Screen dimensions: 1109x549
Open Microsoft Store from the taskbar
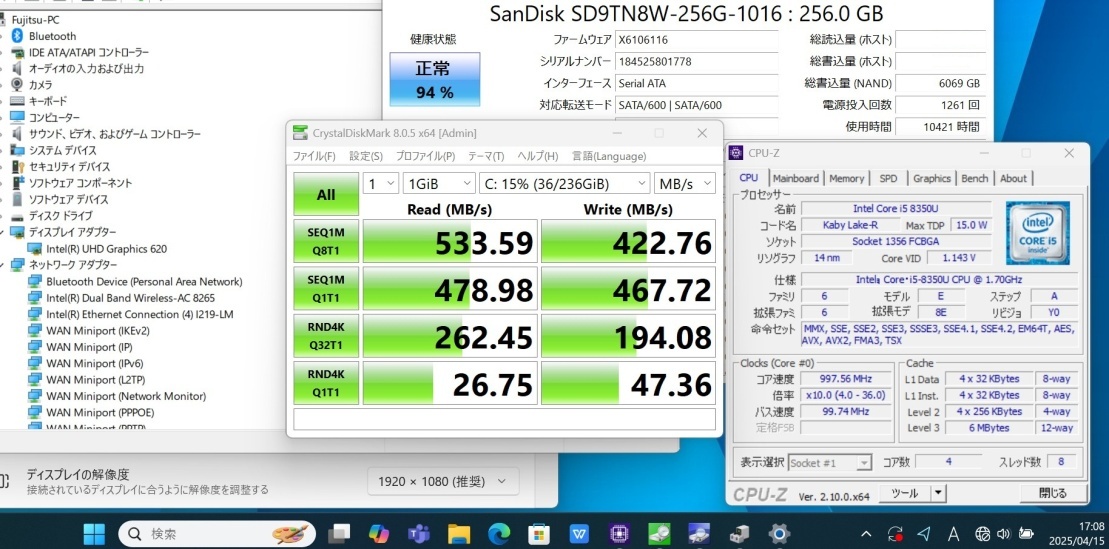point(539,533)
